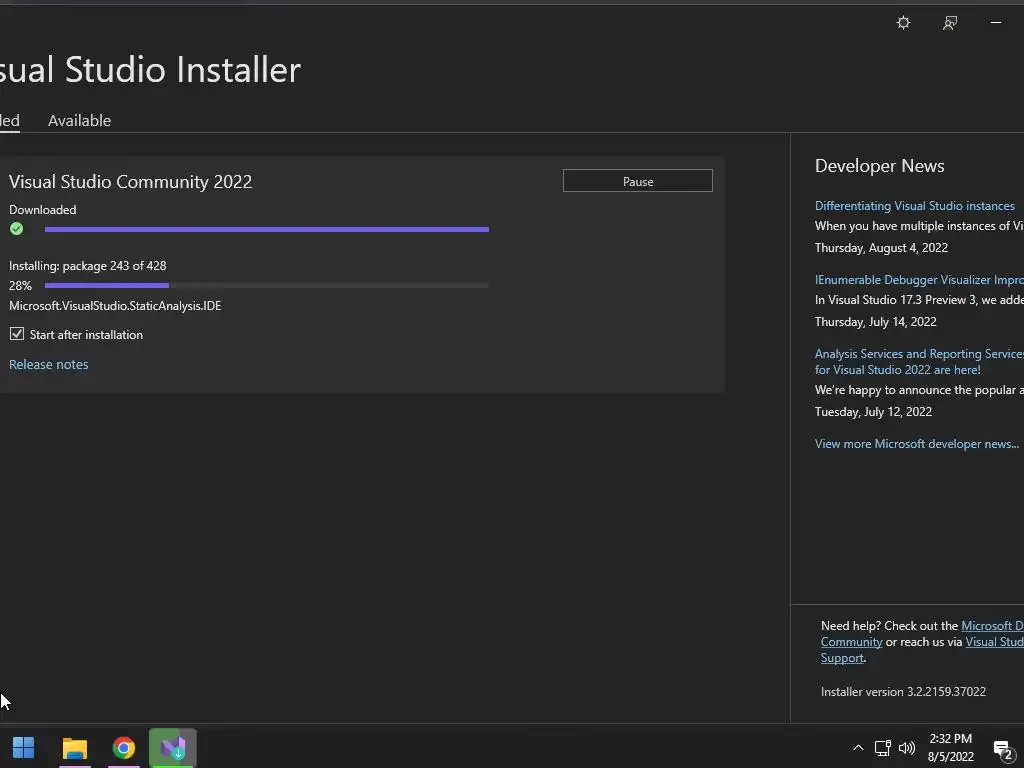Click the Downloaded progress bar

(266, 229)
